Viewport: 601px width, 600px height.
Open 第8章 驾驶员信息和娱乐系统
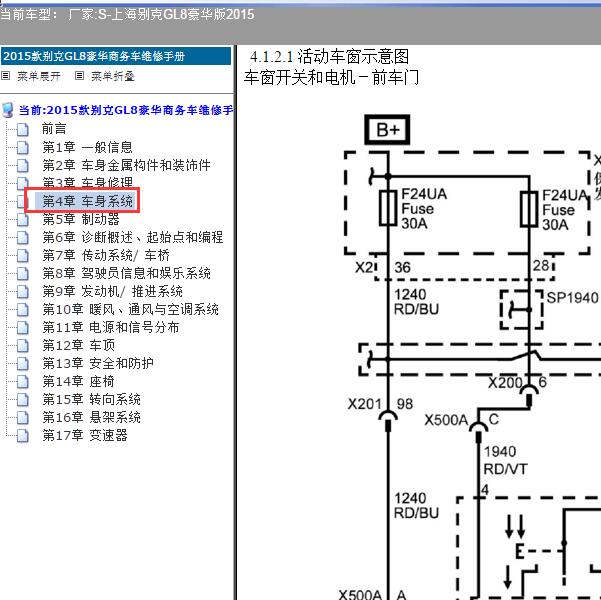[x=126, y=273]
